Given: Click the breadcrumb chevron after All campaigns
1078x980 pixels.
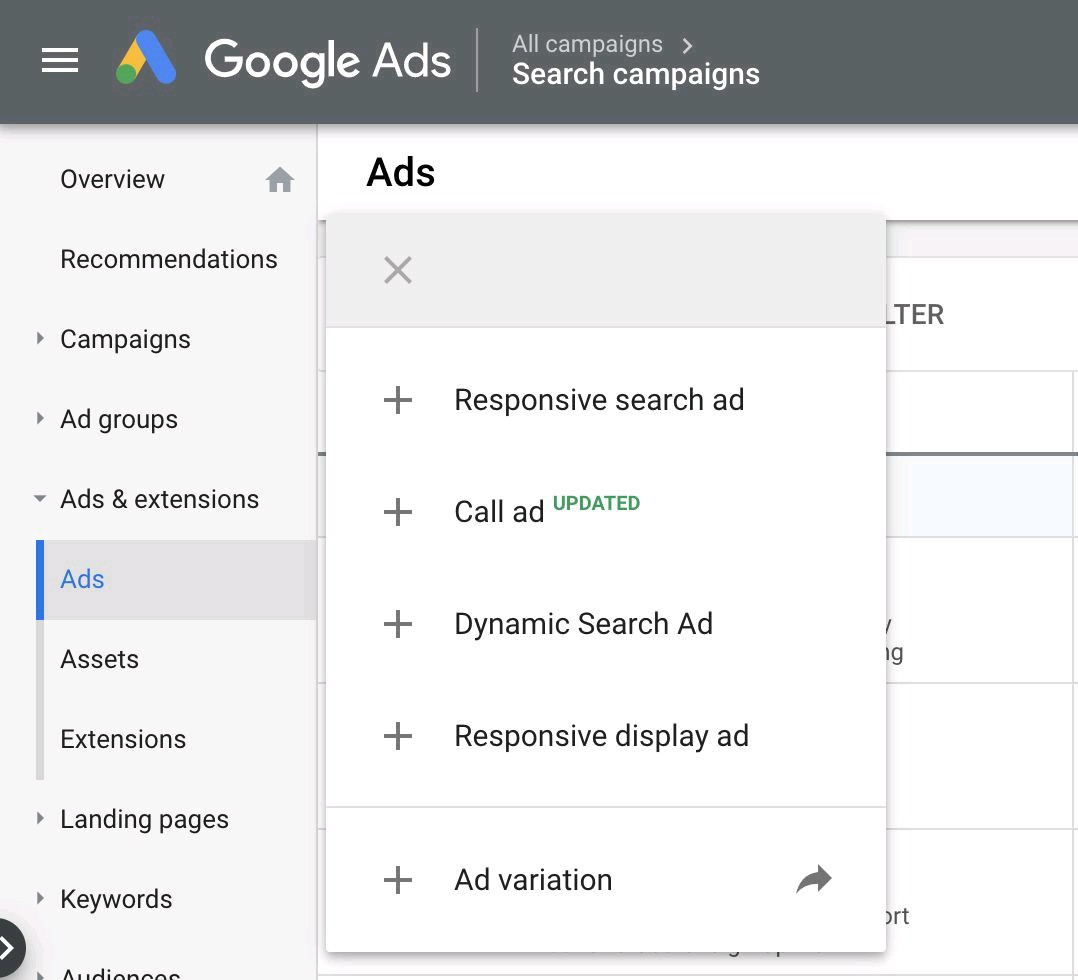Looking at the screenshot, I should point(687,45).
